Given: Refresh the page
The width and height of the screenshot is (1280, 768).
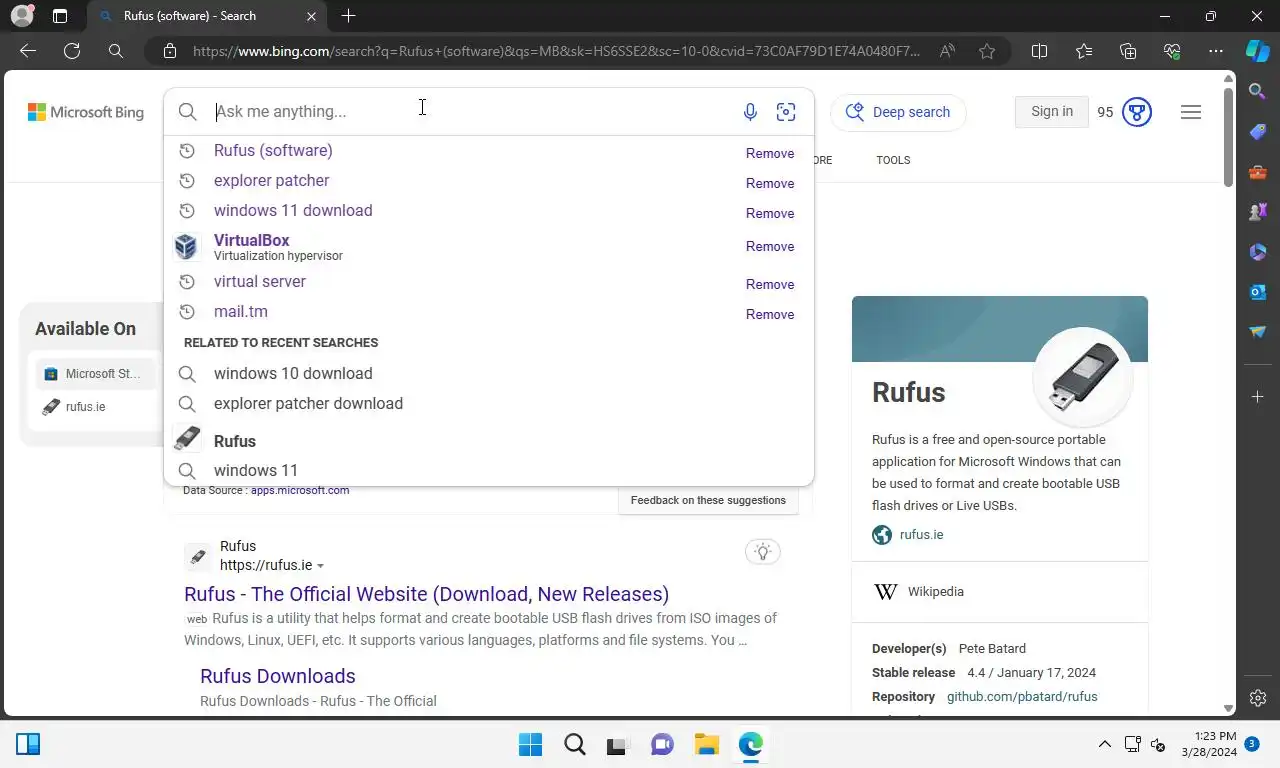Looking at the screenshot, I should click(72, 51).
